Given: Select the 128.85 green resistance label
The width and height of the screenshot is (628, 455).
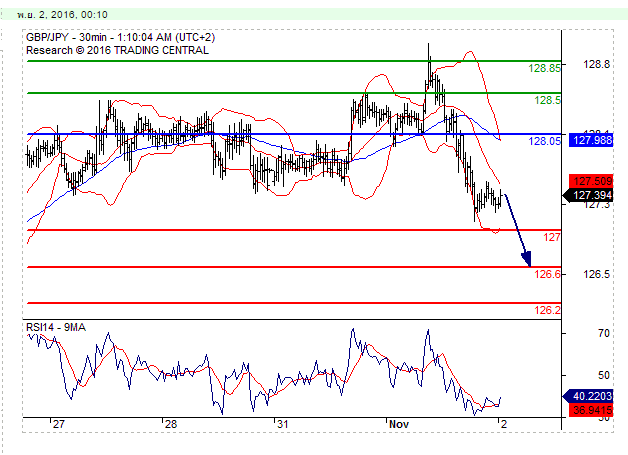Looking at the screenshot, I should [544, 69].
